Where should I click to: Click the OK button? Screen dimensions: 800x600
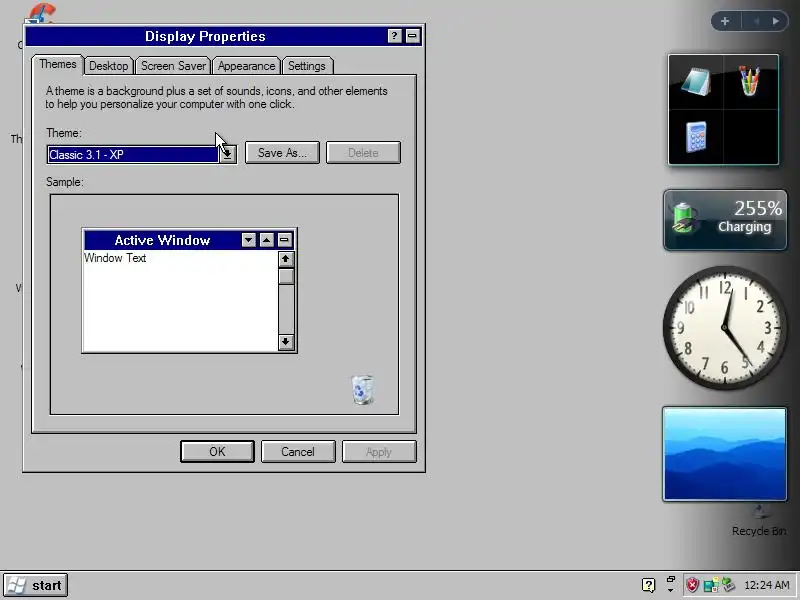click(217, 452)
